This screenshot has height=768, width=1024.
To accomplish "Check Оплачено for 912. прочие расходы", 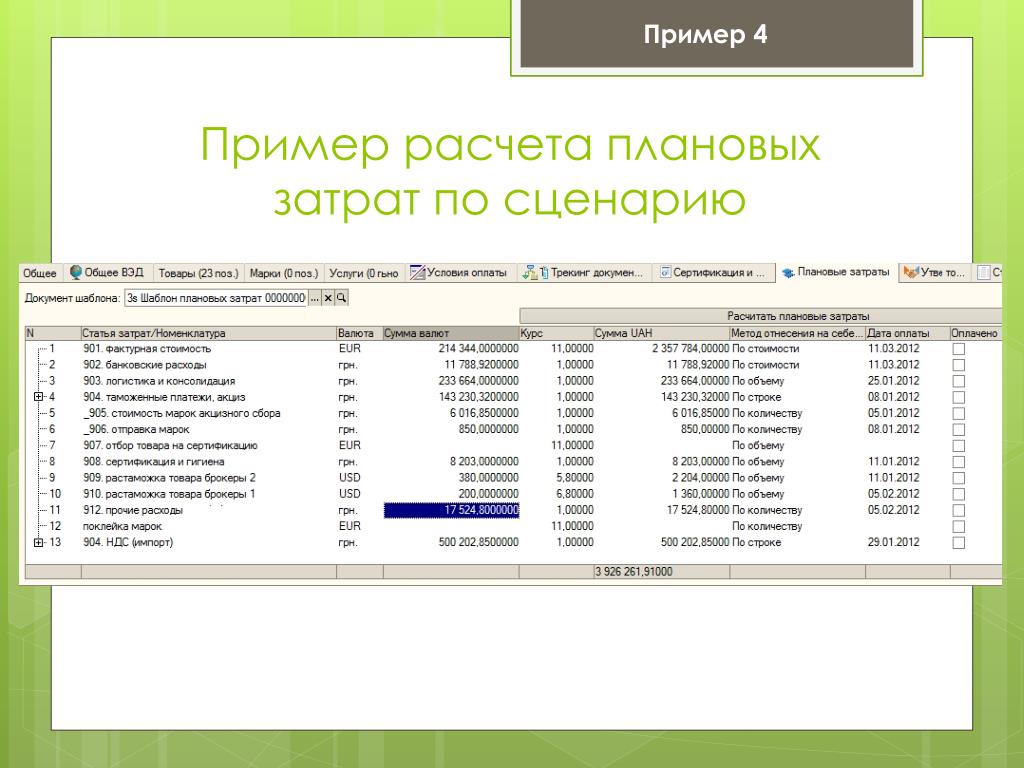I will click(959, 510).
